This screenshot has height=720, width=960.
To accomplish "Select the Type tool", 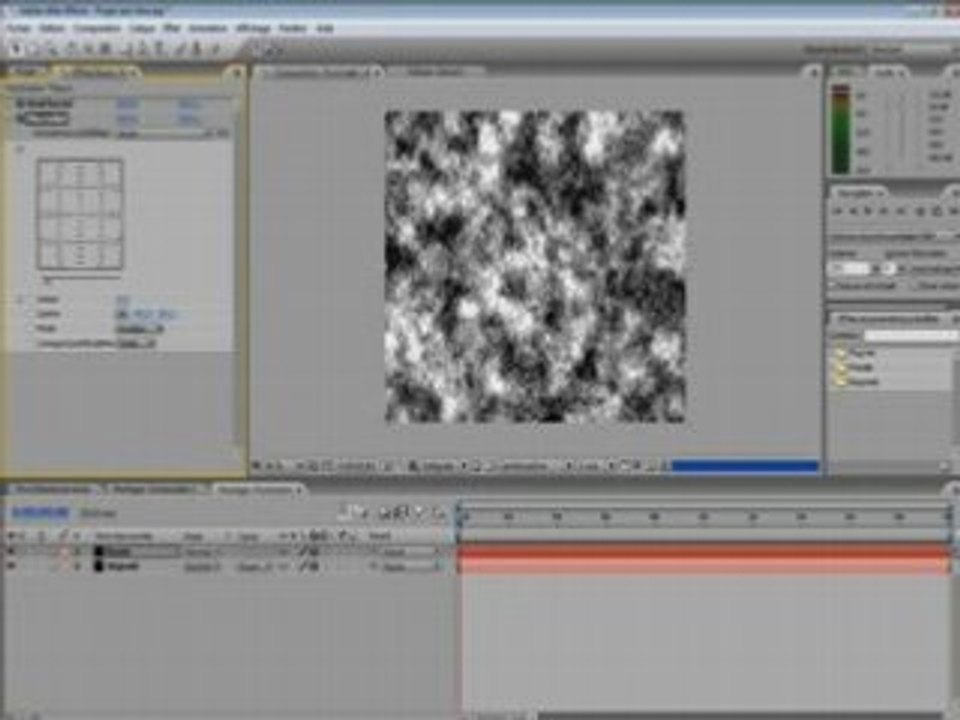I will [160, 50].
